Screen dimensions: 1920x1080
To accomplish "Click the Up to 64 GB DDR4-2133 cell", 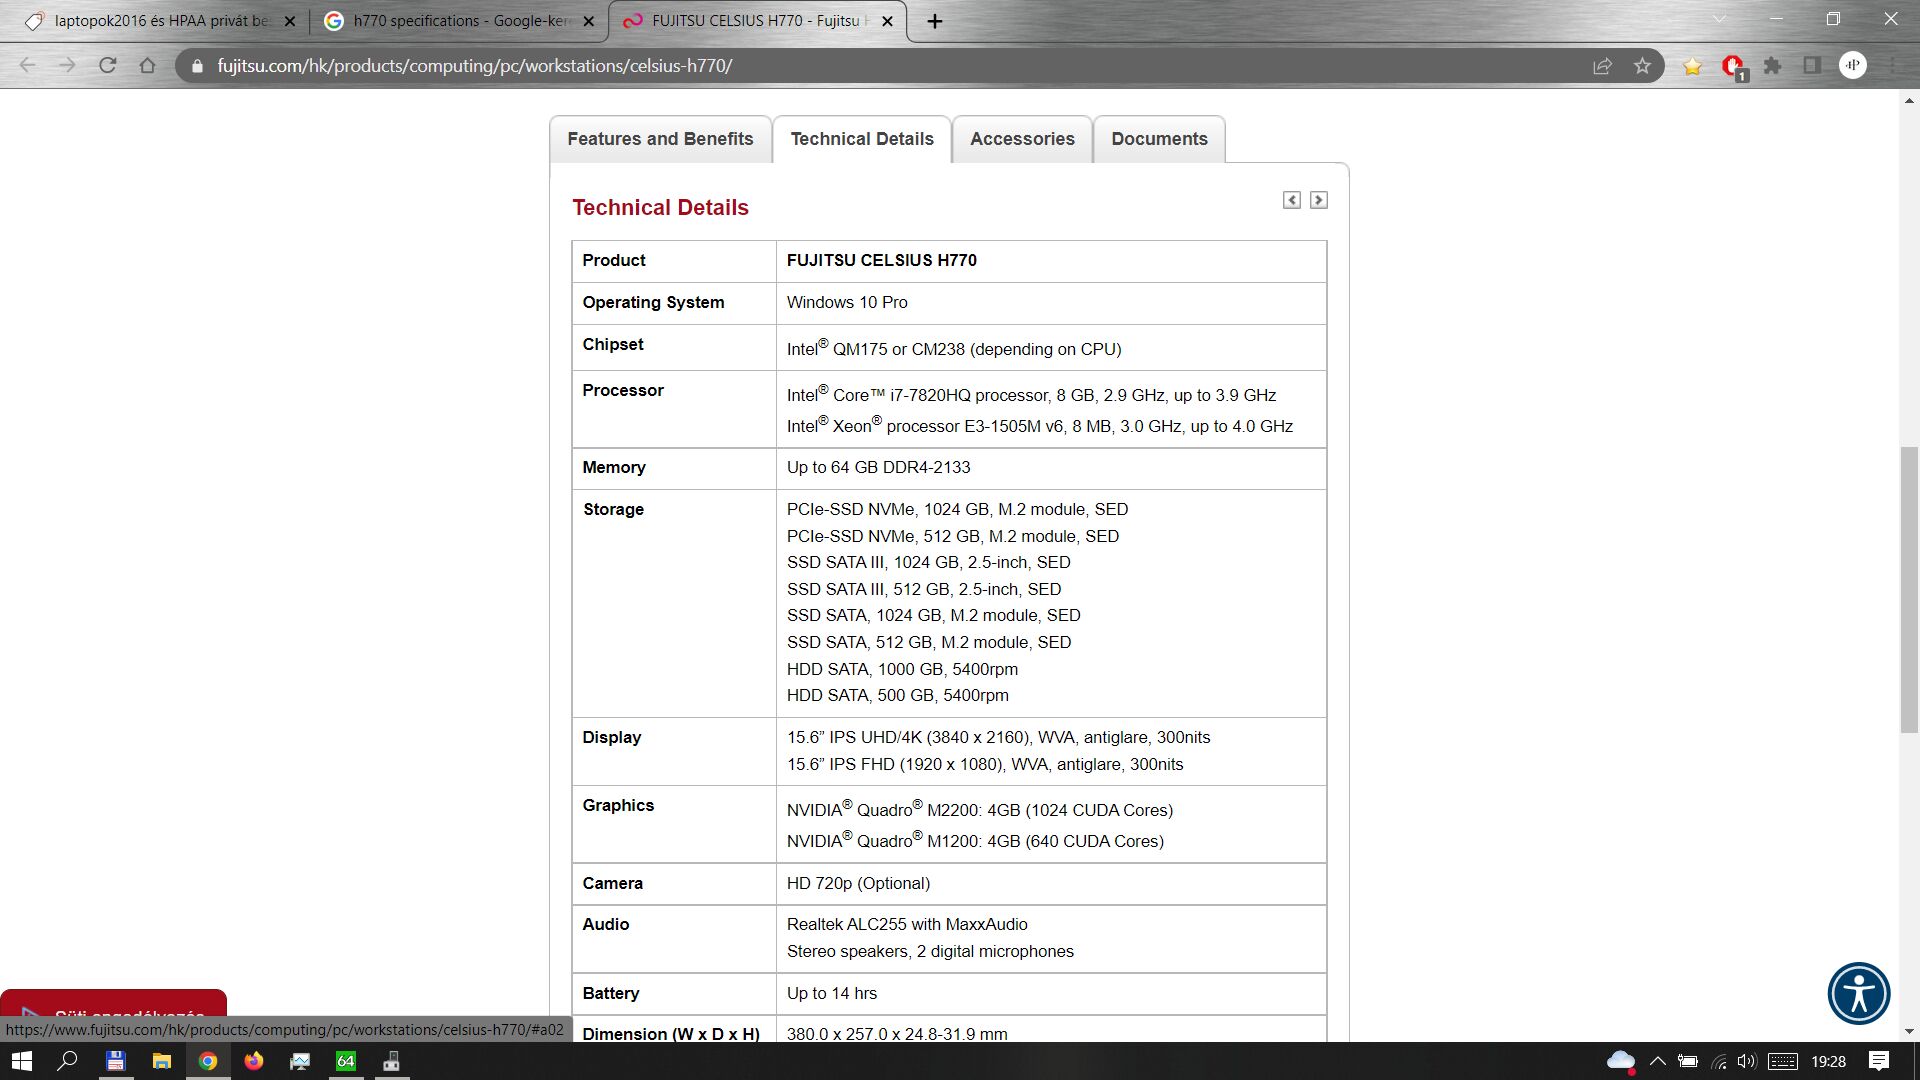I will click(1051, 467).
